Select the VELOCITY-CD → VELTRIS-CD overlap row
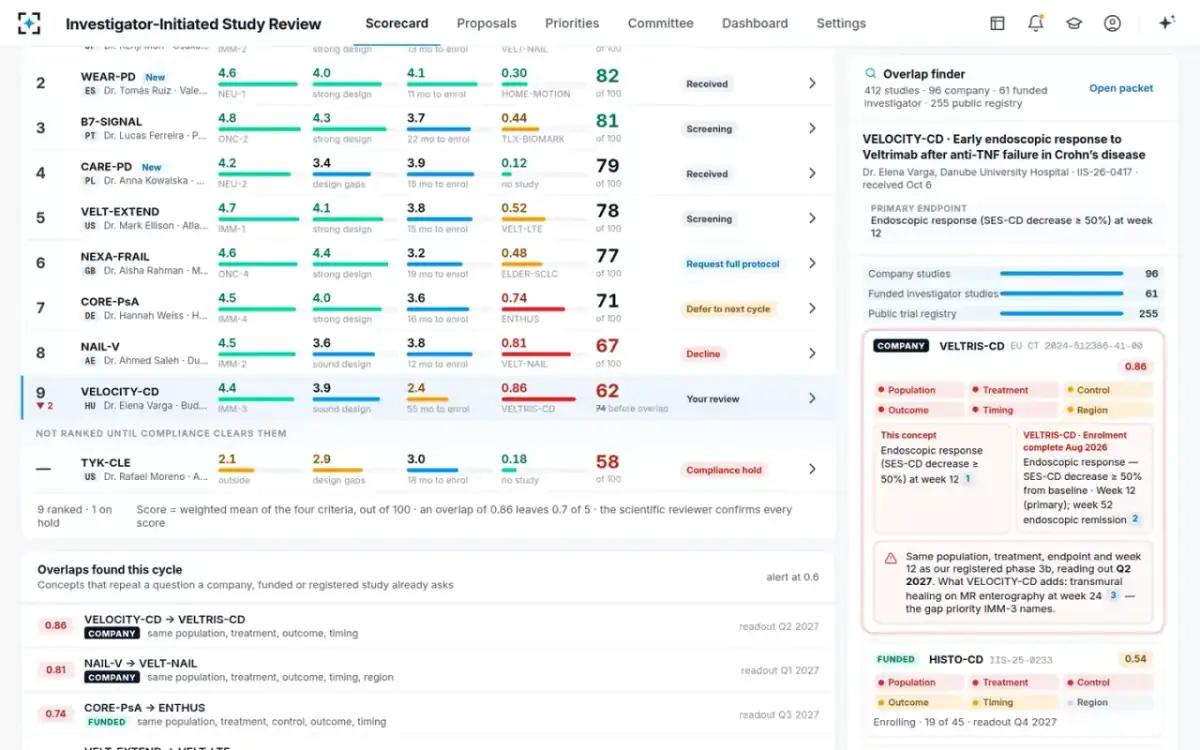 (428, 626)
